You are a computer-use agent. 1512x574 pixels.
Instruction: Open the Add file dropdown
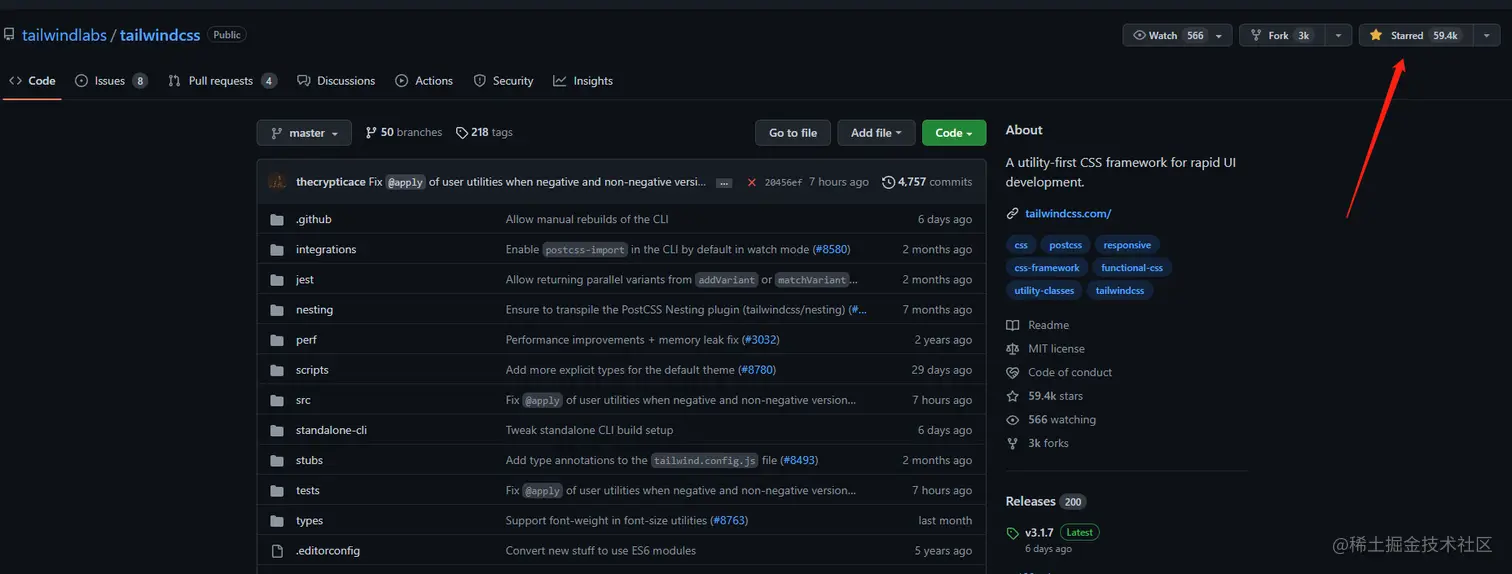pyautogui.click(x=876, y=133)
